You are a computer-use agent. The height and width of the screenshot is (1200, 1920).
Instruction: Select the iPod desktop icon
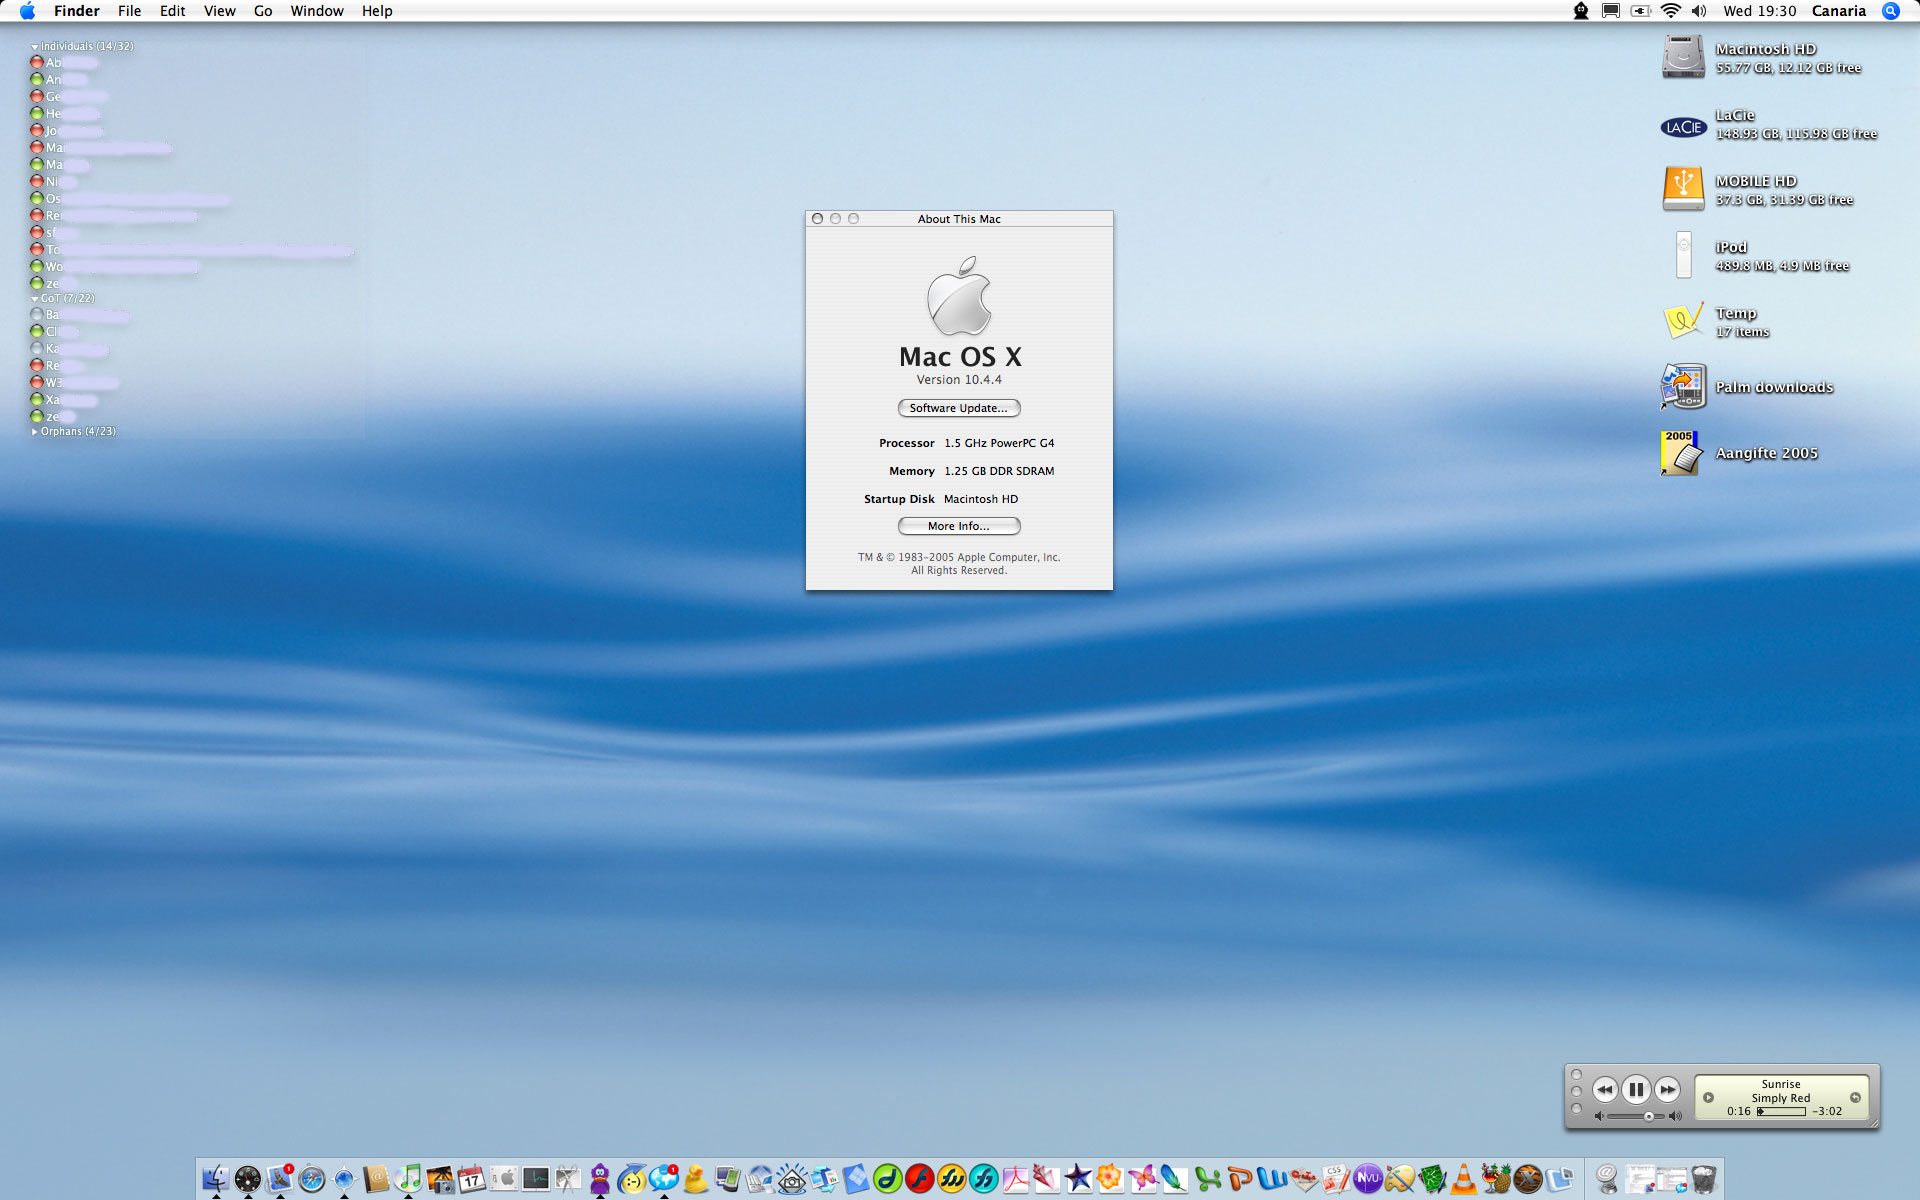1684,255
